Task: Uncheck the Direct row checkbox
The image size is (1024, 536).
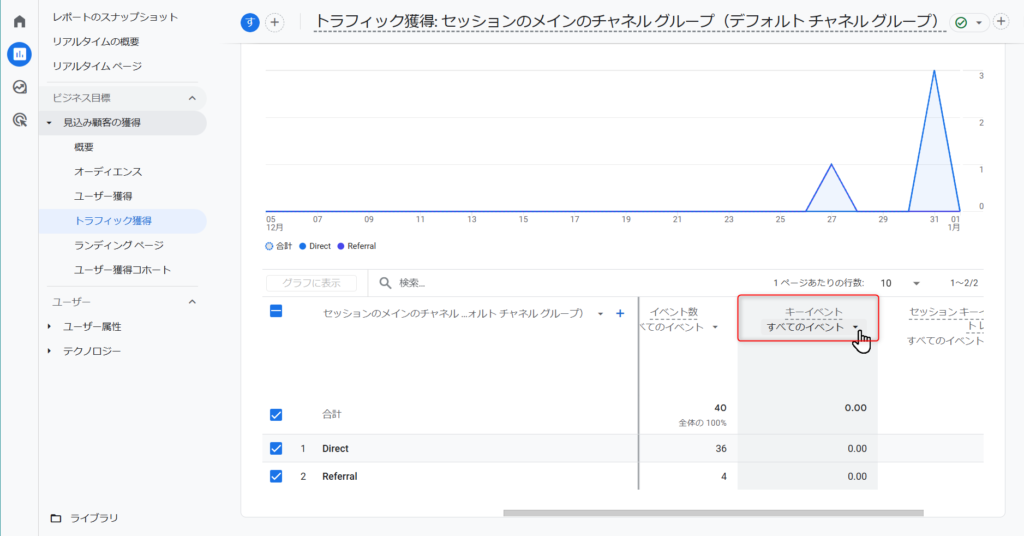Action: (x=276, y=449)
